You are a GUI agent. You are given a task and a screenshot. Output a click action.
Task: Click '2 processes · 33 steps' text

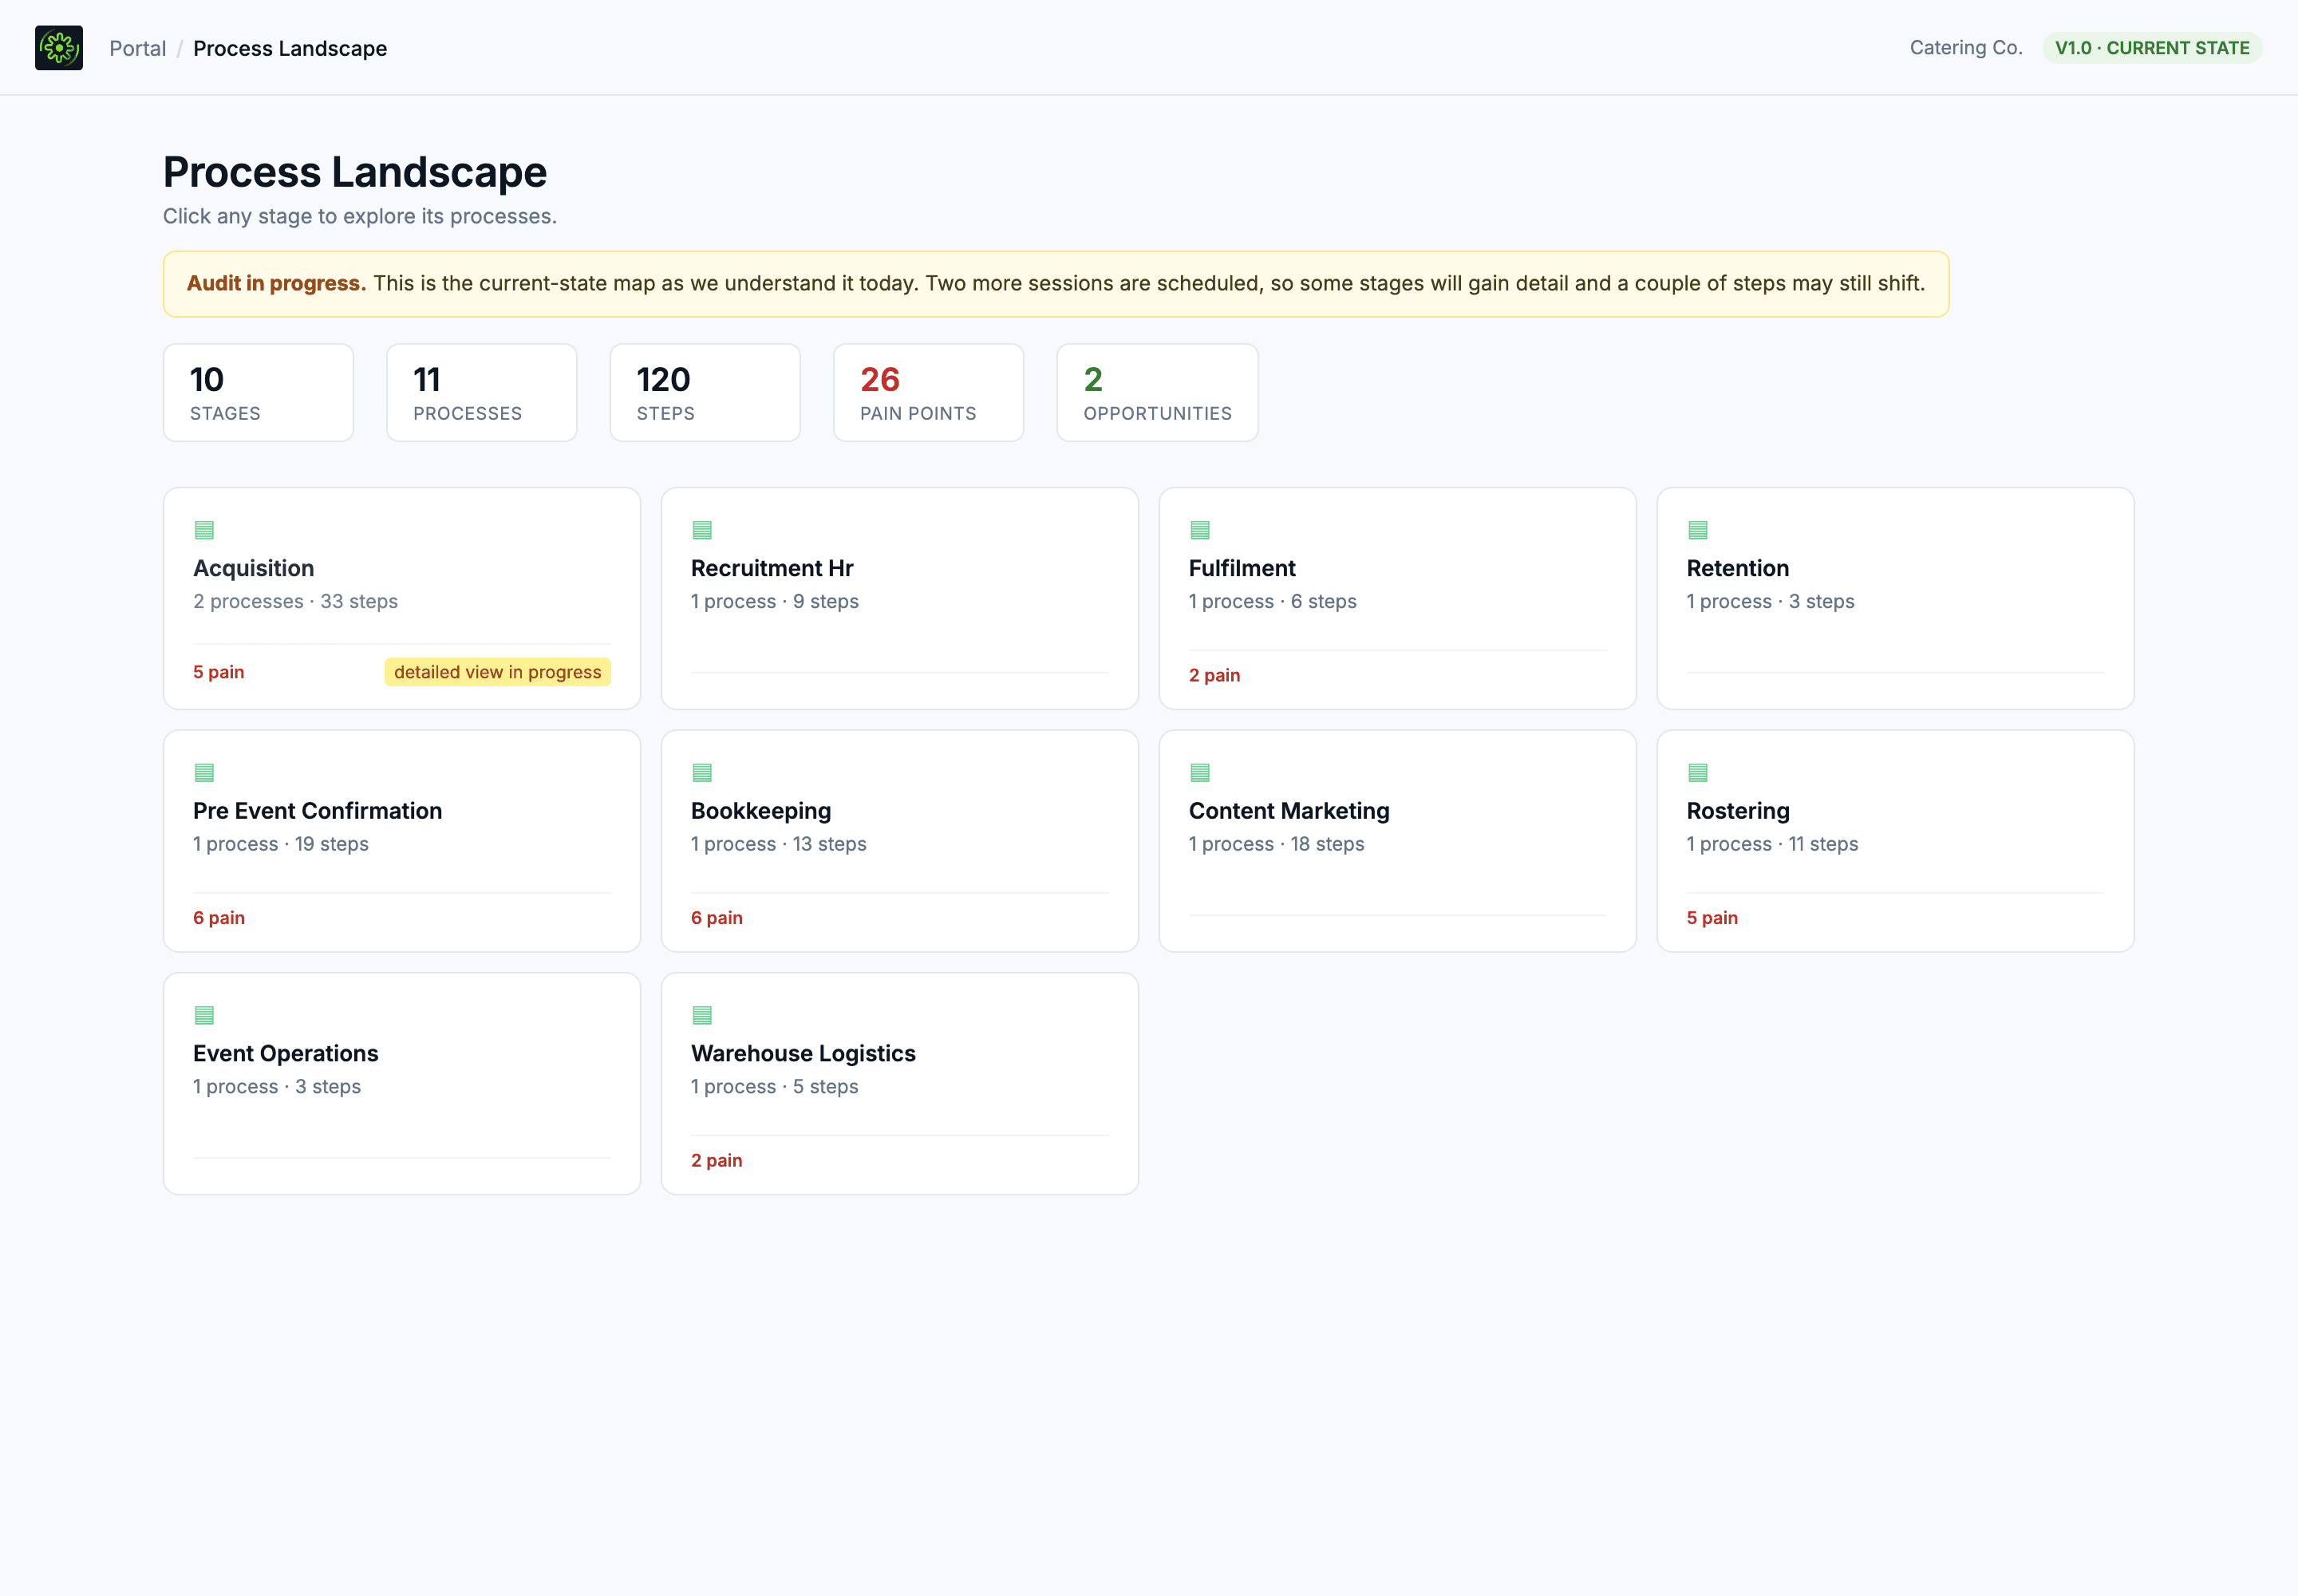(295, 601)
